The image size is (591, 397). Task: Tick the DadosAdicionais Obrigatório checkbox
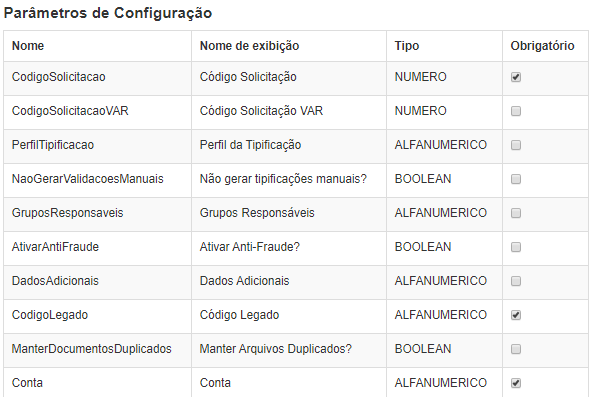[x=516, y=281]
